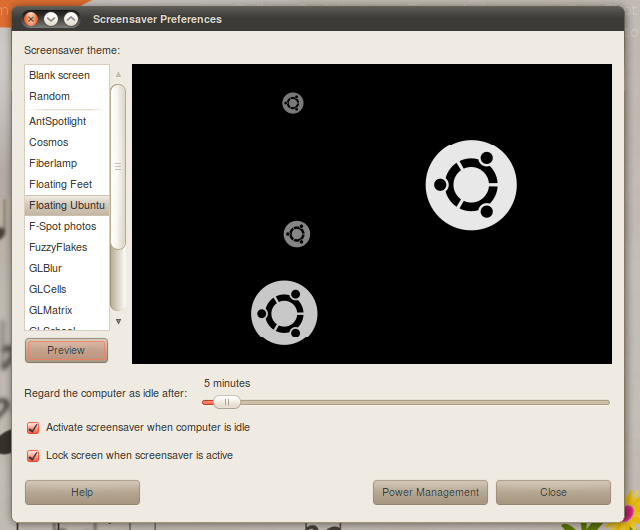Choose AntSpotlight from the theme list
Viewport: 640px width, 530px height.
pyautogui.click(x=67, y=121)
